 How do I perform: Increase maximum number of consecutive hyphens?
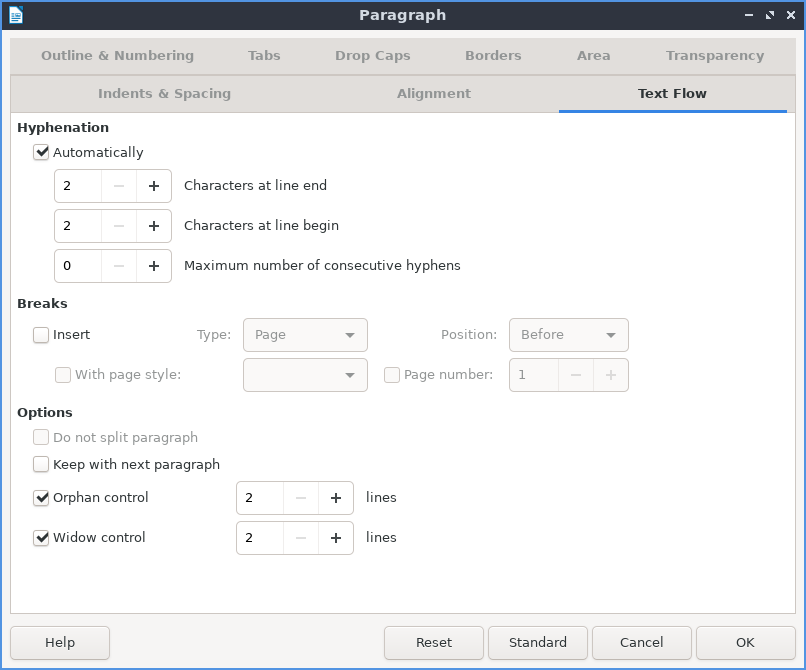tap(154, 266)
